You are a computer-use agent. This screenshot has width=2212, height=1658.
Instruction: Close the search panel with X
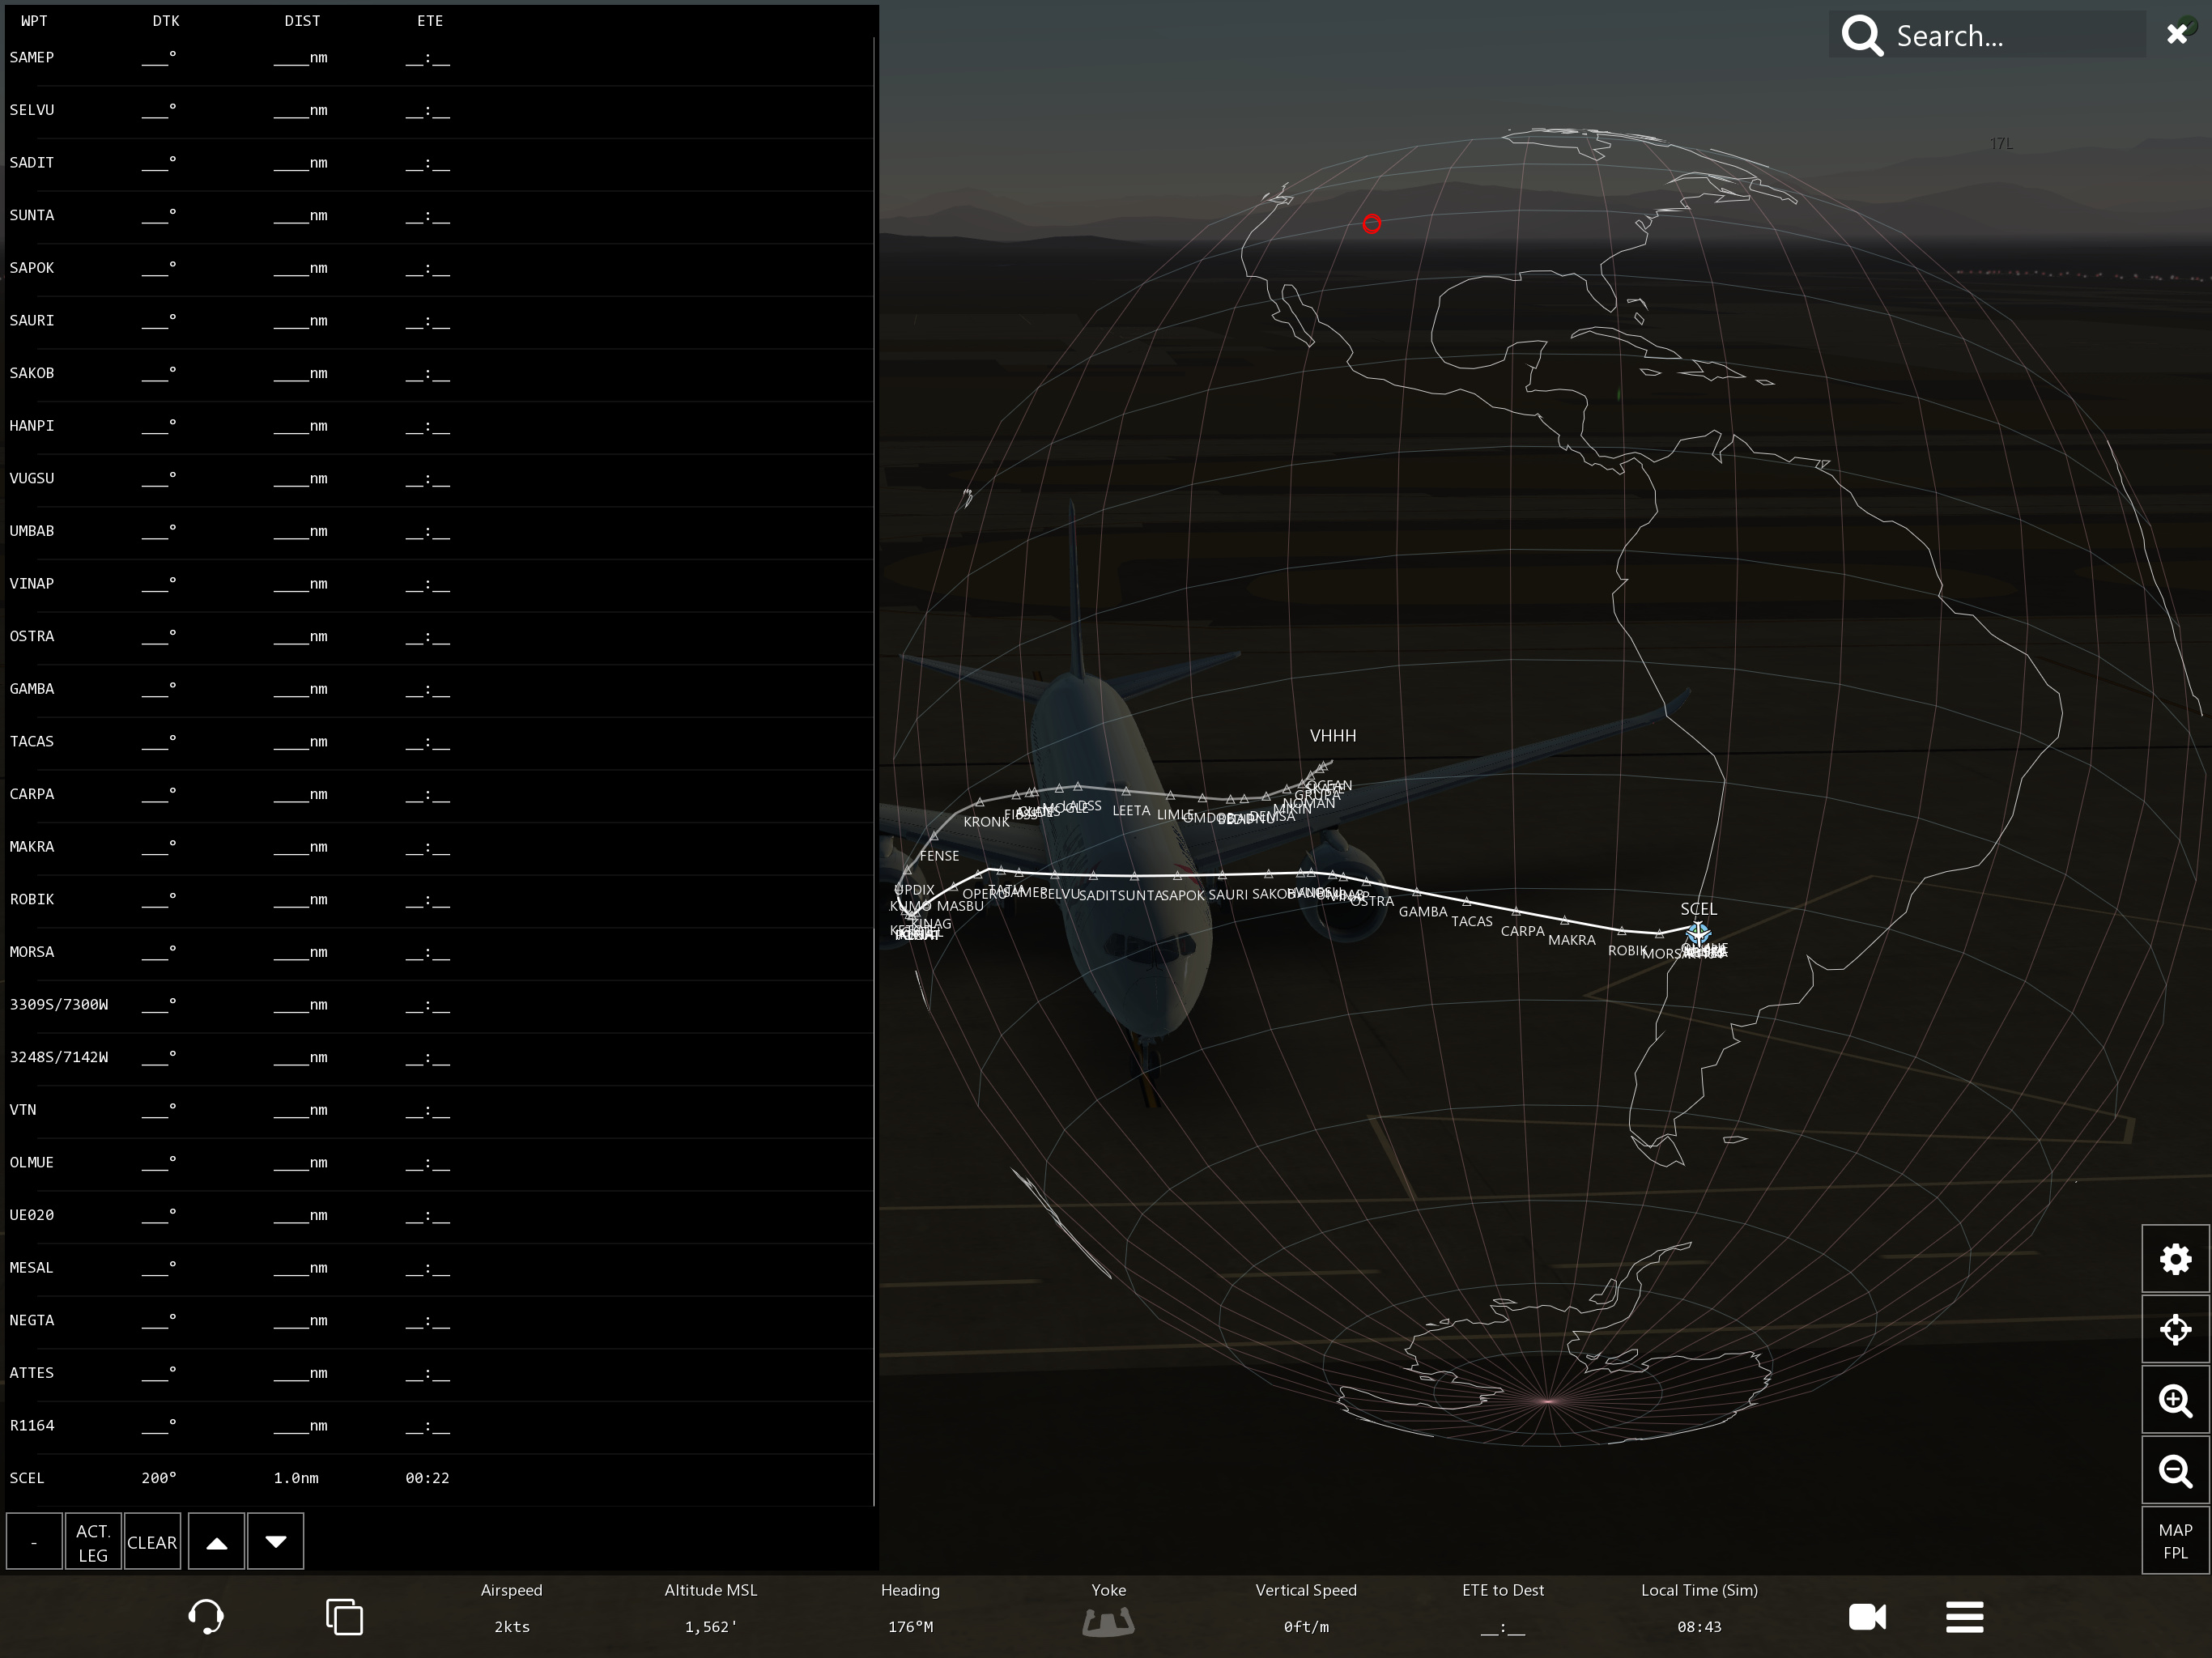click(2176, 35)
